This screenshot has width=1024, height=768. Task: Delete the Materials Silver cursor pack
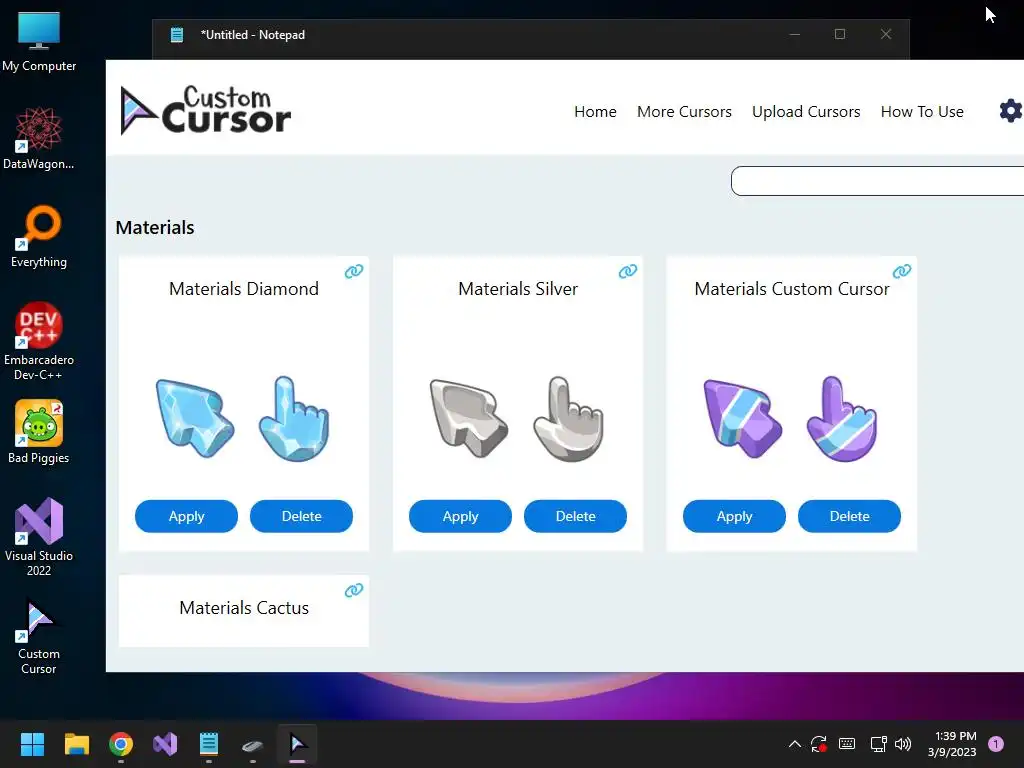point(575,516)
